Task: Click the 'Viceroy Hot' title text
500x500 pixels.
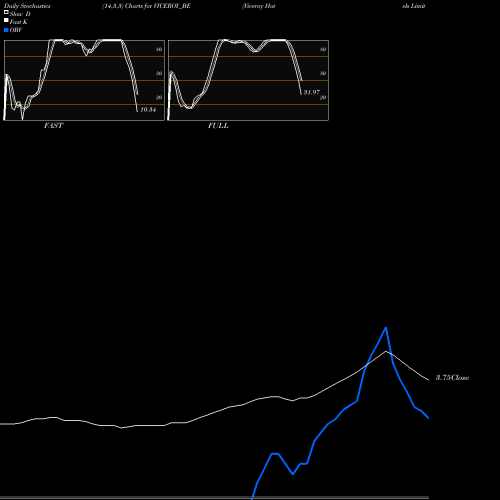Action: [x=259, y=6]
